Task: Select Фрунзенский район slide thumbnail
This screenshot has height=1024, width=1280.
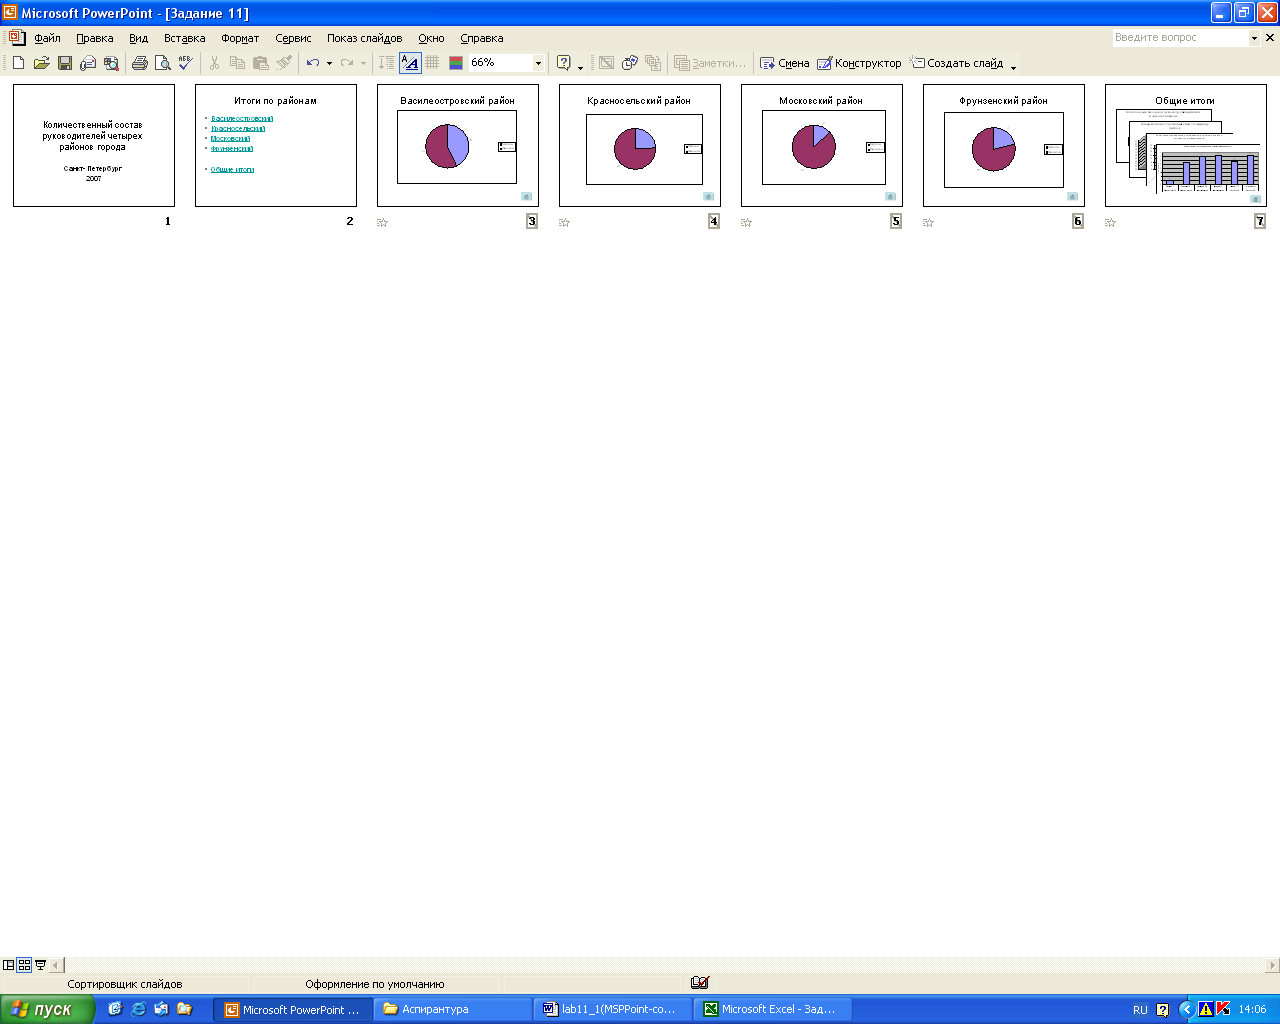Action: pos(1004,145)
